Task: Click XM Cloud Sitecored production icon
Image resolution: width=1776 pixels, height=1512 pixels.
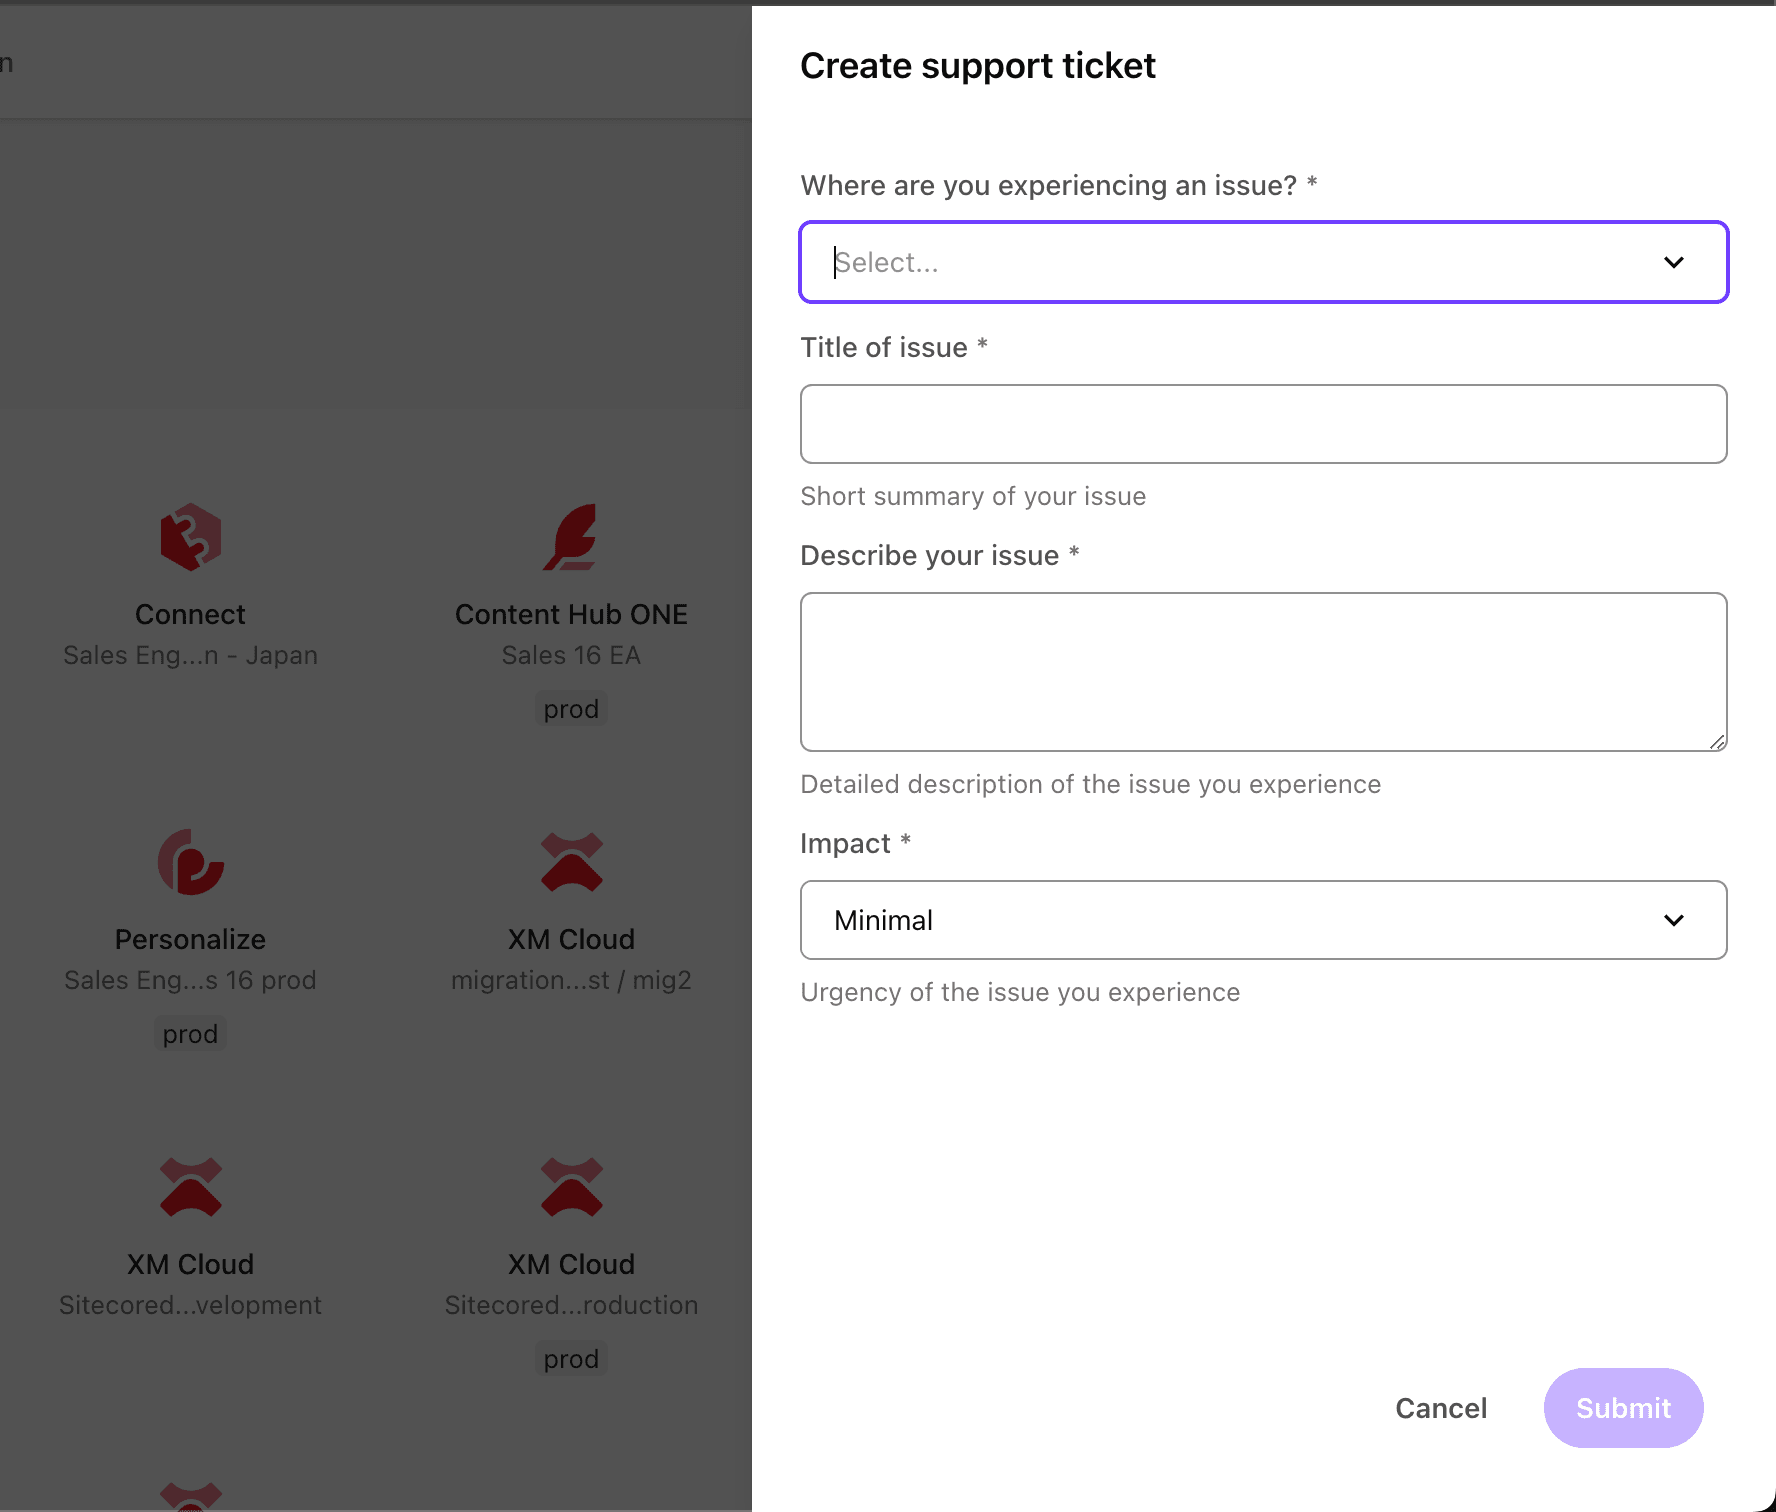Action: tap(571, 1187)
